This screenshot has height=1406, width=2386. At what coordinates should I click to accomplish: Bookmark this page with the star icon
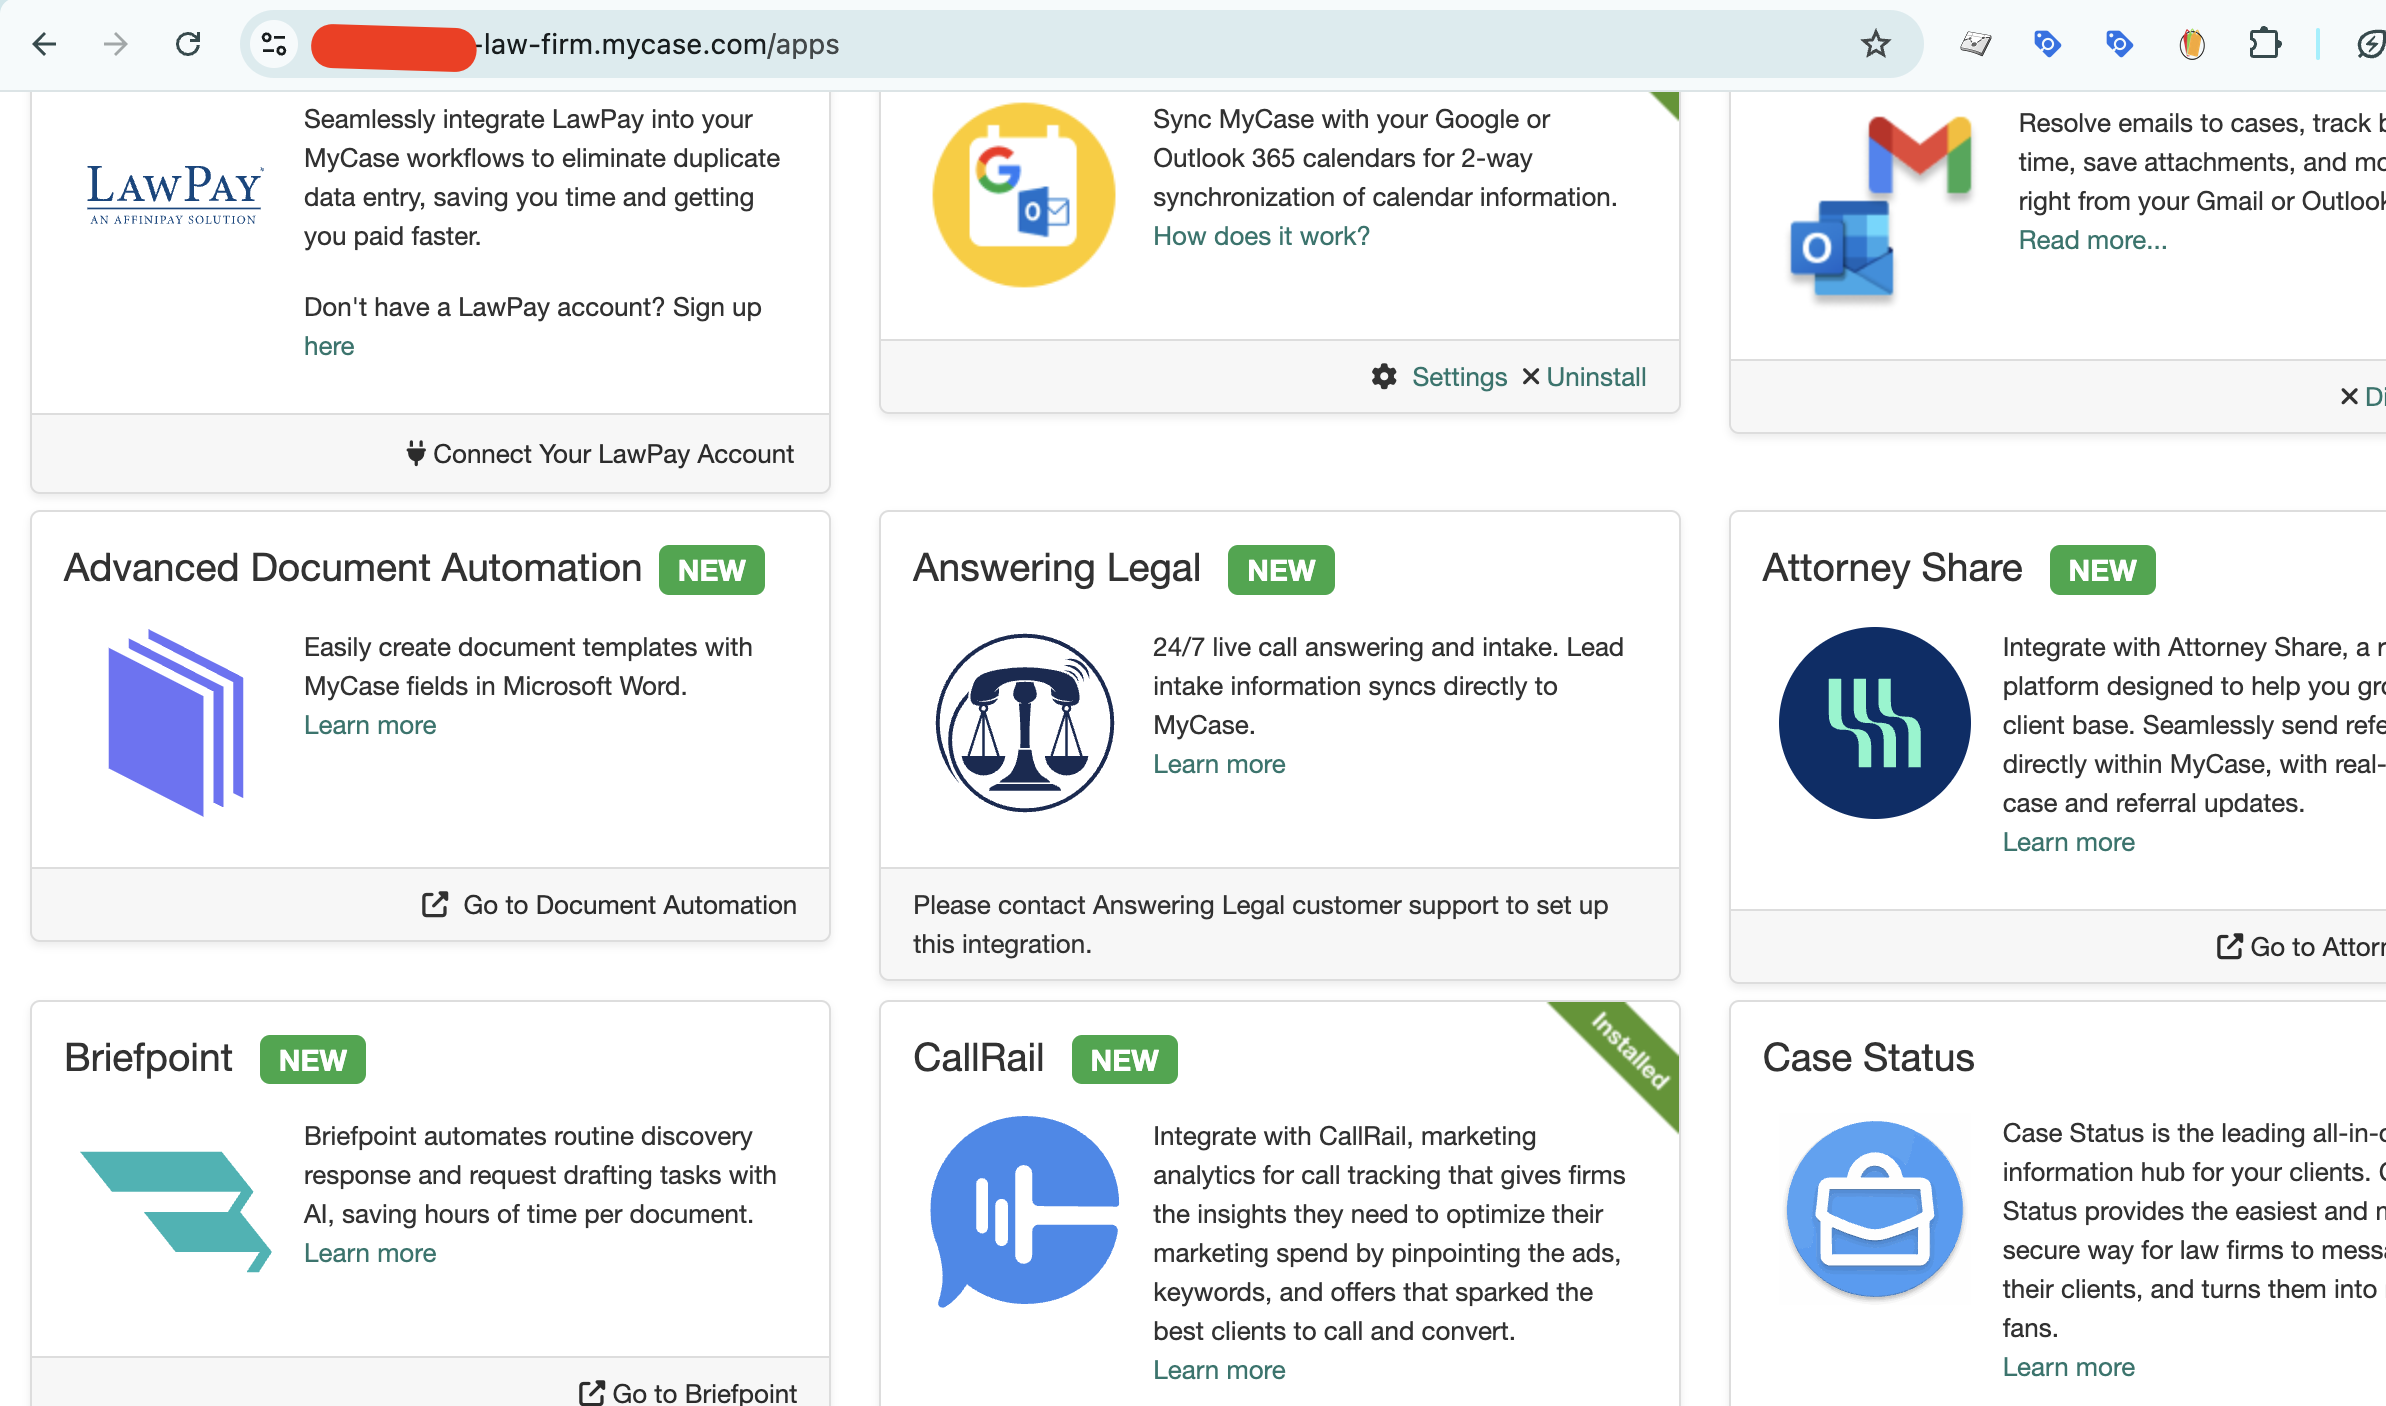1875,44
